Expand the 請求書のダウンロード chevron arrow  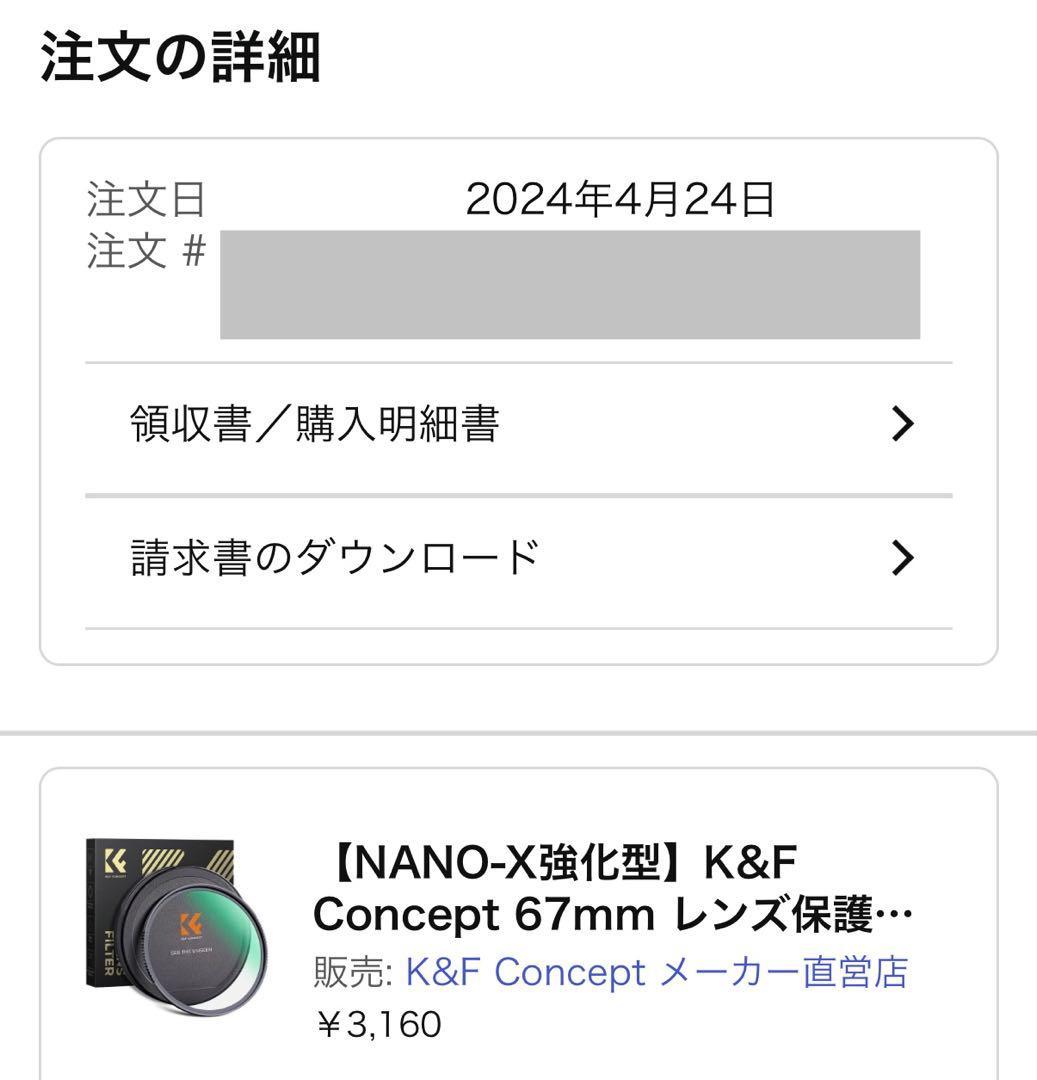pos(902,558)
